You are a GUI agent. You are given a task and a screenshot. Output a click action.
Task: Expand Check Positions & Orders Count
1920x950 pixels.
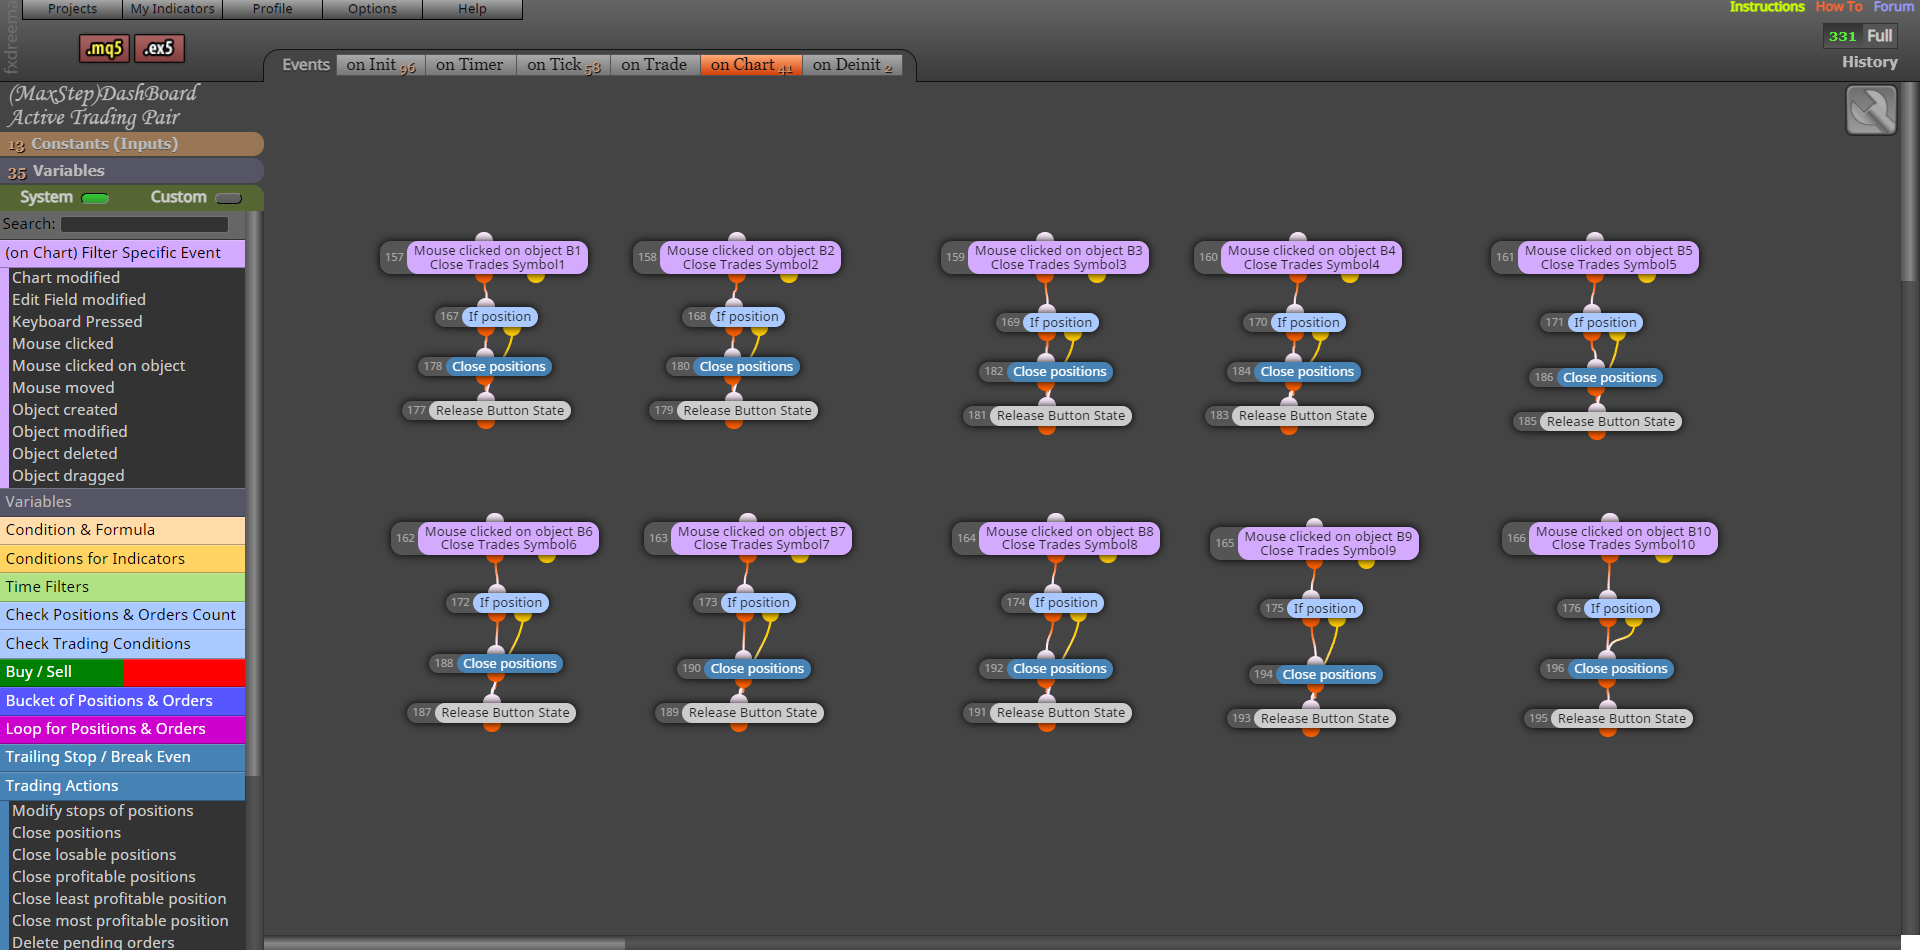click(x=122, y=615)
